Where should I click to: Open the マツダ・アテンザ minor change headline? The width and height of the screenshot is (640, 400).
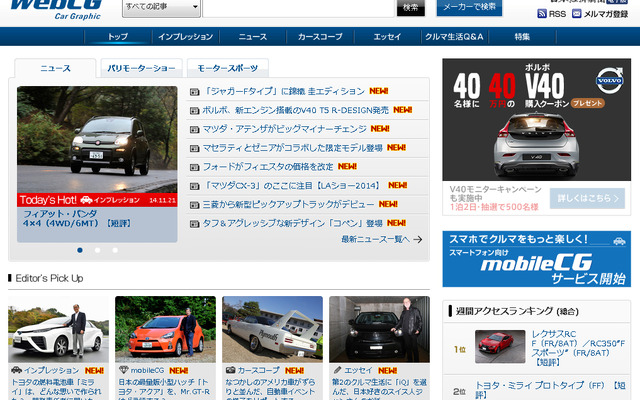[284, 129]
